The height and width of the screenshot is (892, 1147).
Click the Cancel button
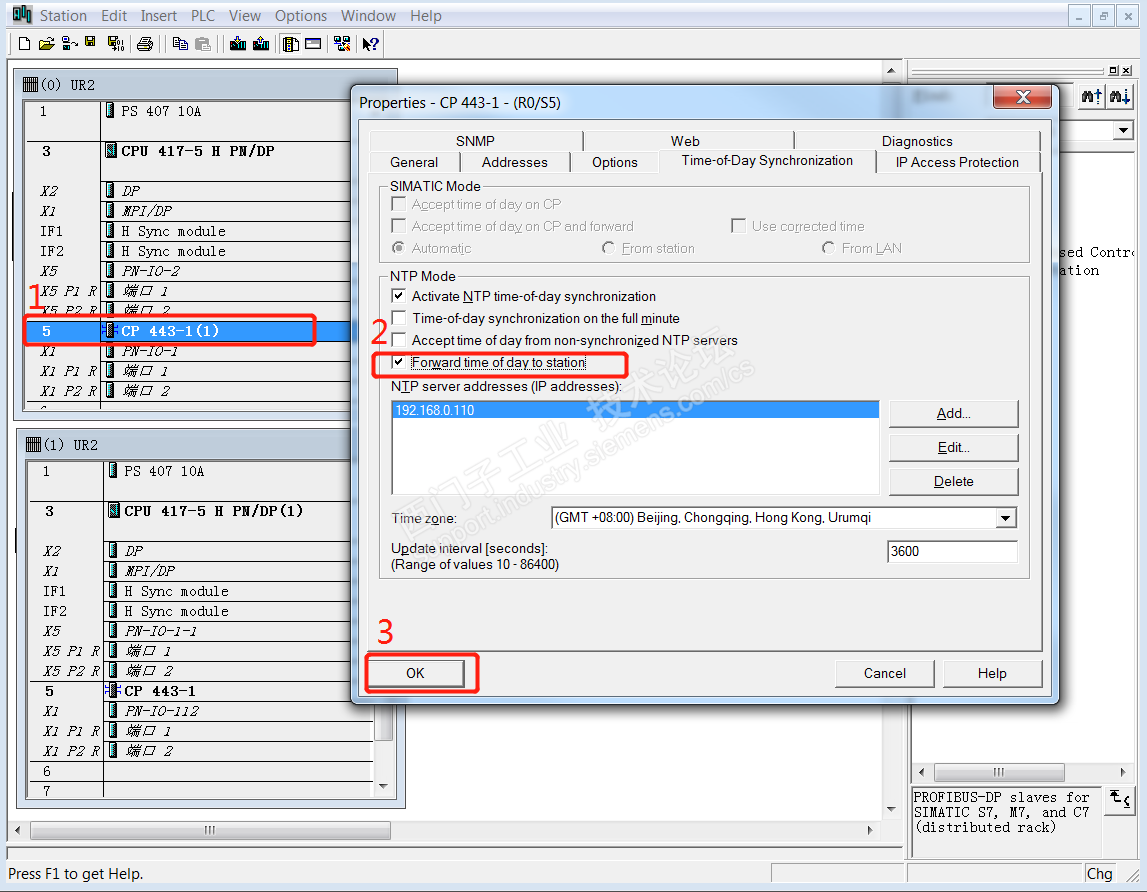pyautogui.click(x=884, y=673)
